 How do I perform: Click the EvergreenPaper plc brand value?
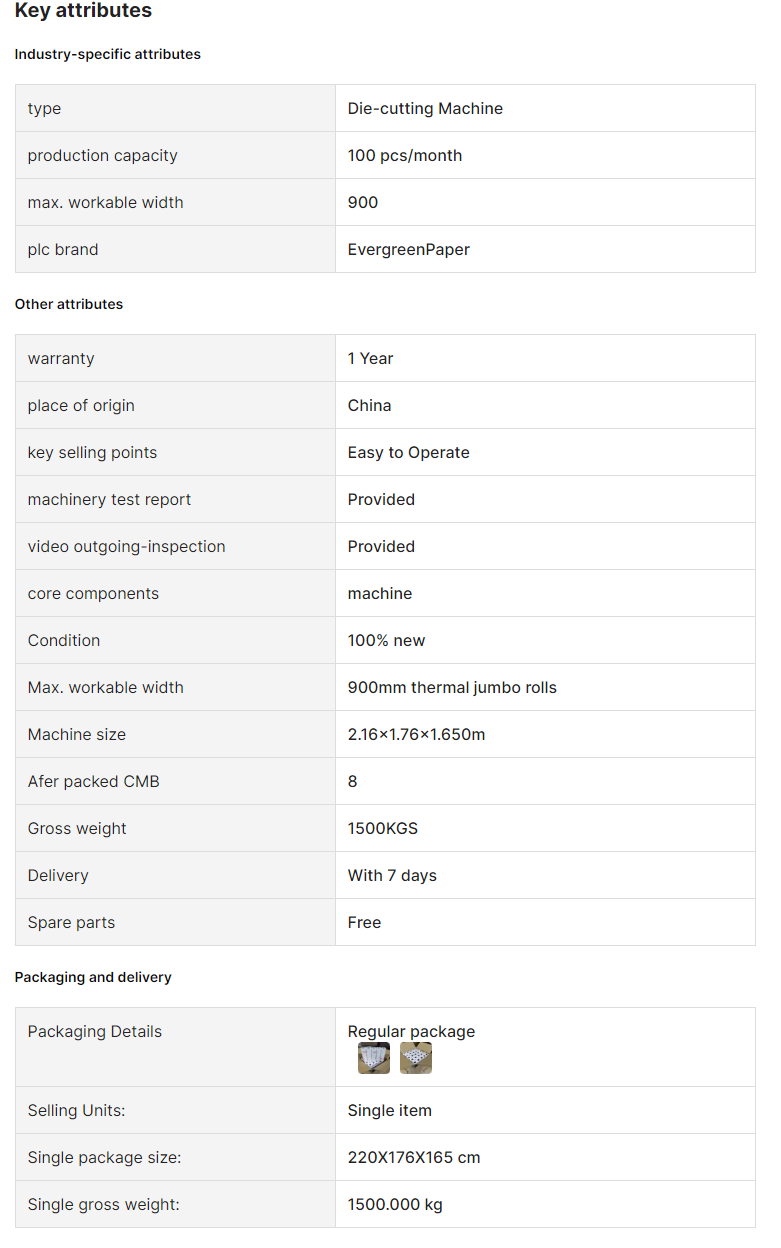pos(409,249)
